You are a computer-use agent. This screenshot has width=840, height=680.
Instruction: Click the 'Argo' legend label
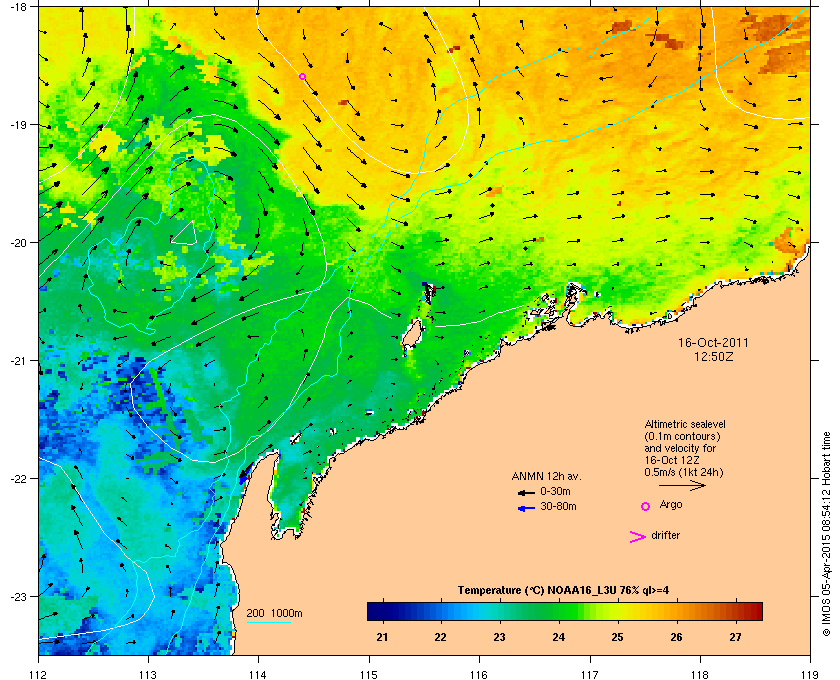point(671,505)
